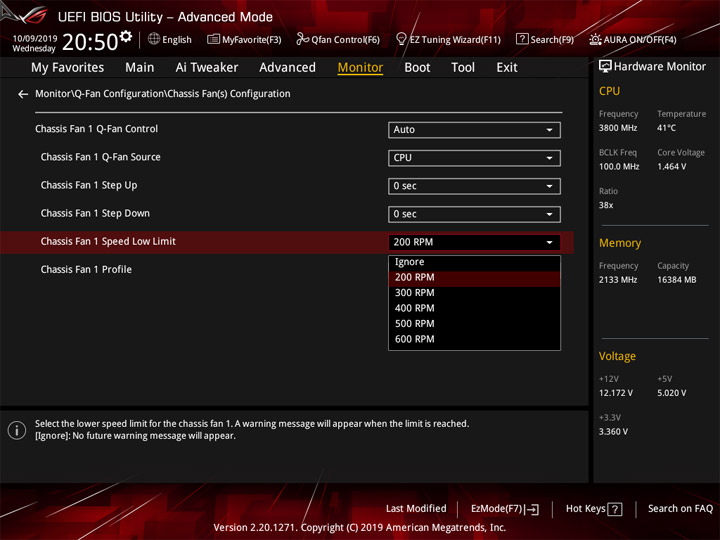Click the Chassis Fan 1 Step Down label
The width and height of the screenshot is (720, 540).
[x=95, y=214]
